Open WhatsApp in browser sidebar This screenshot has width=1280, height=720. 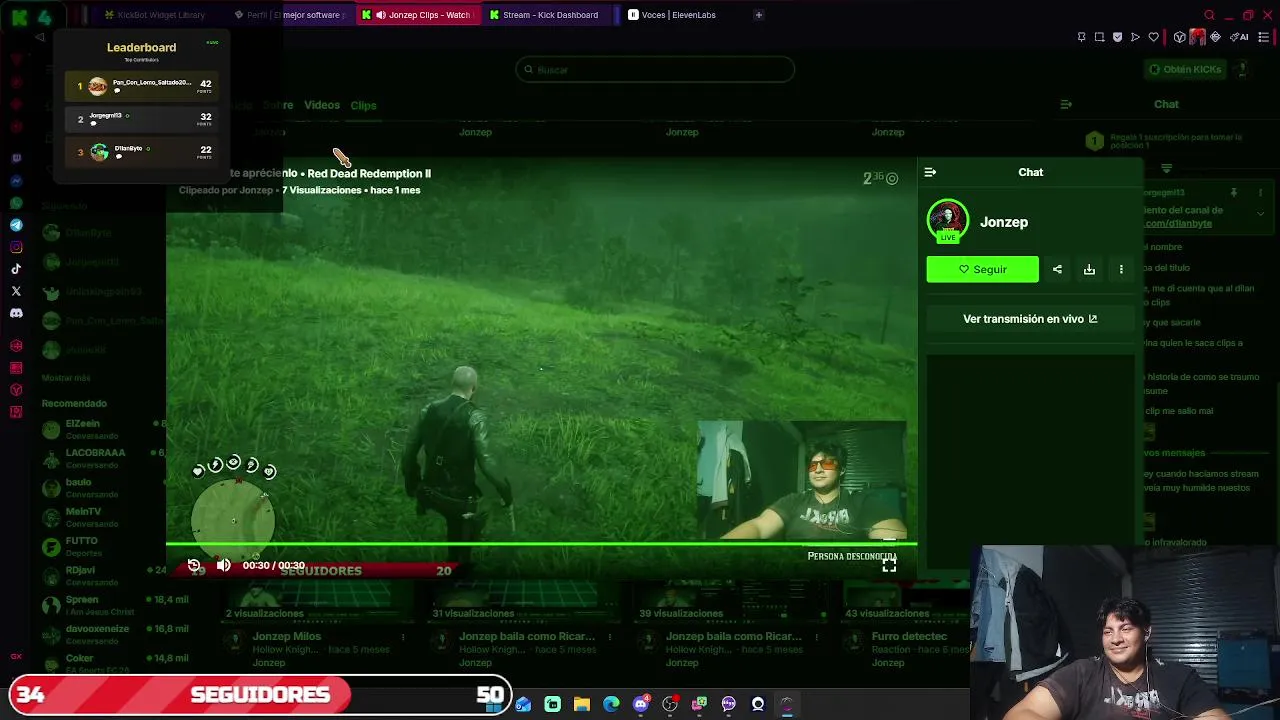(x=16, y=203)
